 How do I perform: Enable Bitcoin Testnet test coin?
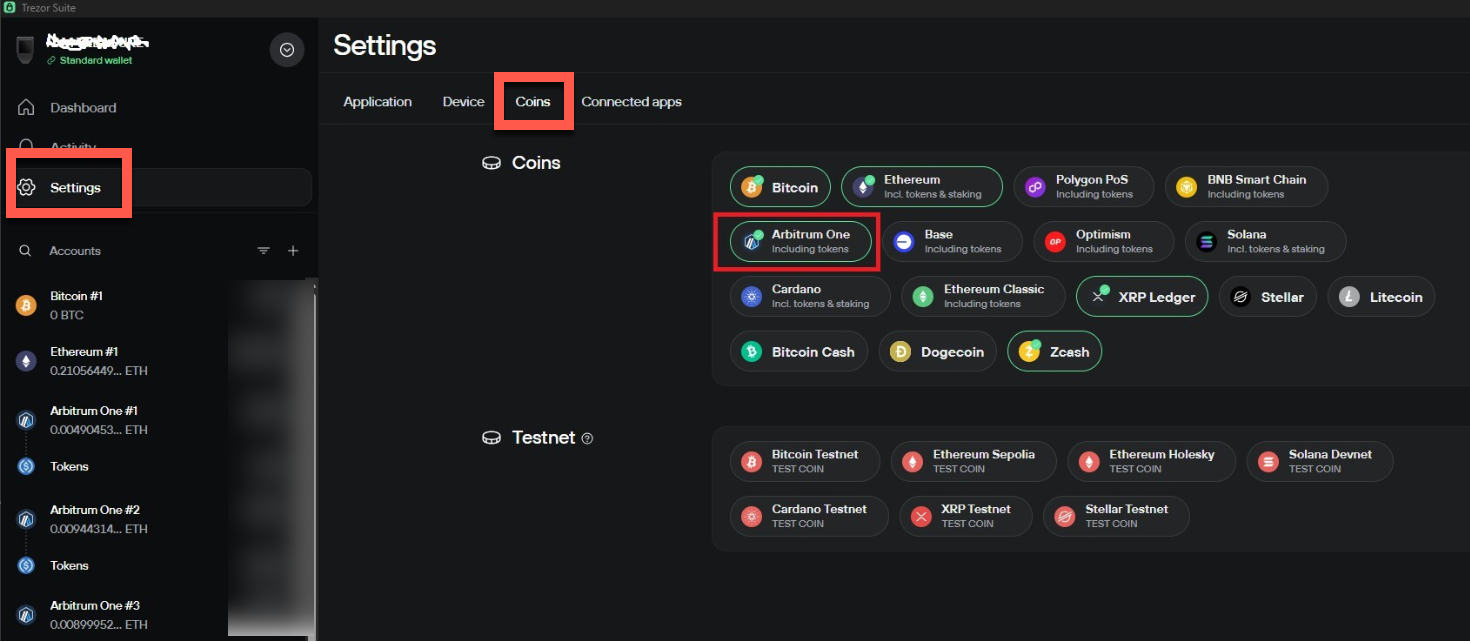(x=805, y=461)
